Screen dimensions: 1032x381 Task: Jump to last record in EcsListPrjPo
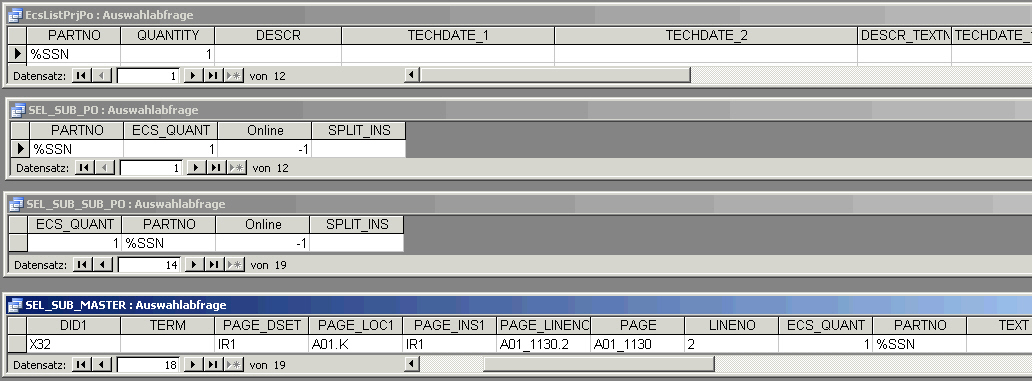213,76
